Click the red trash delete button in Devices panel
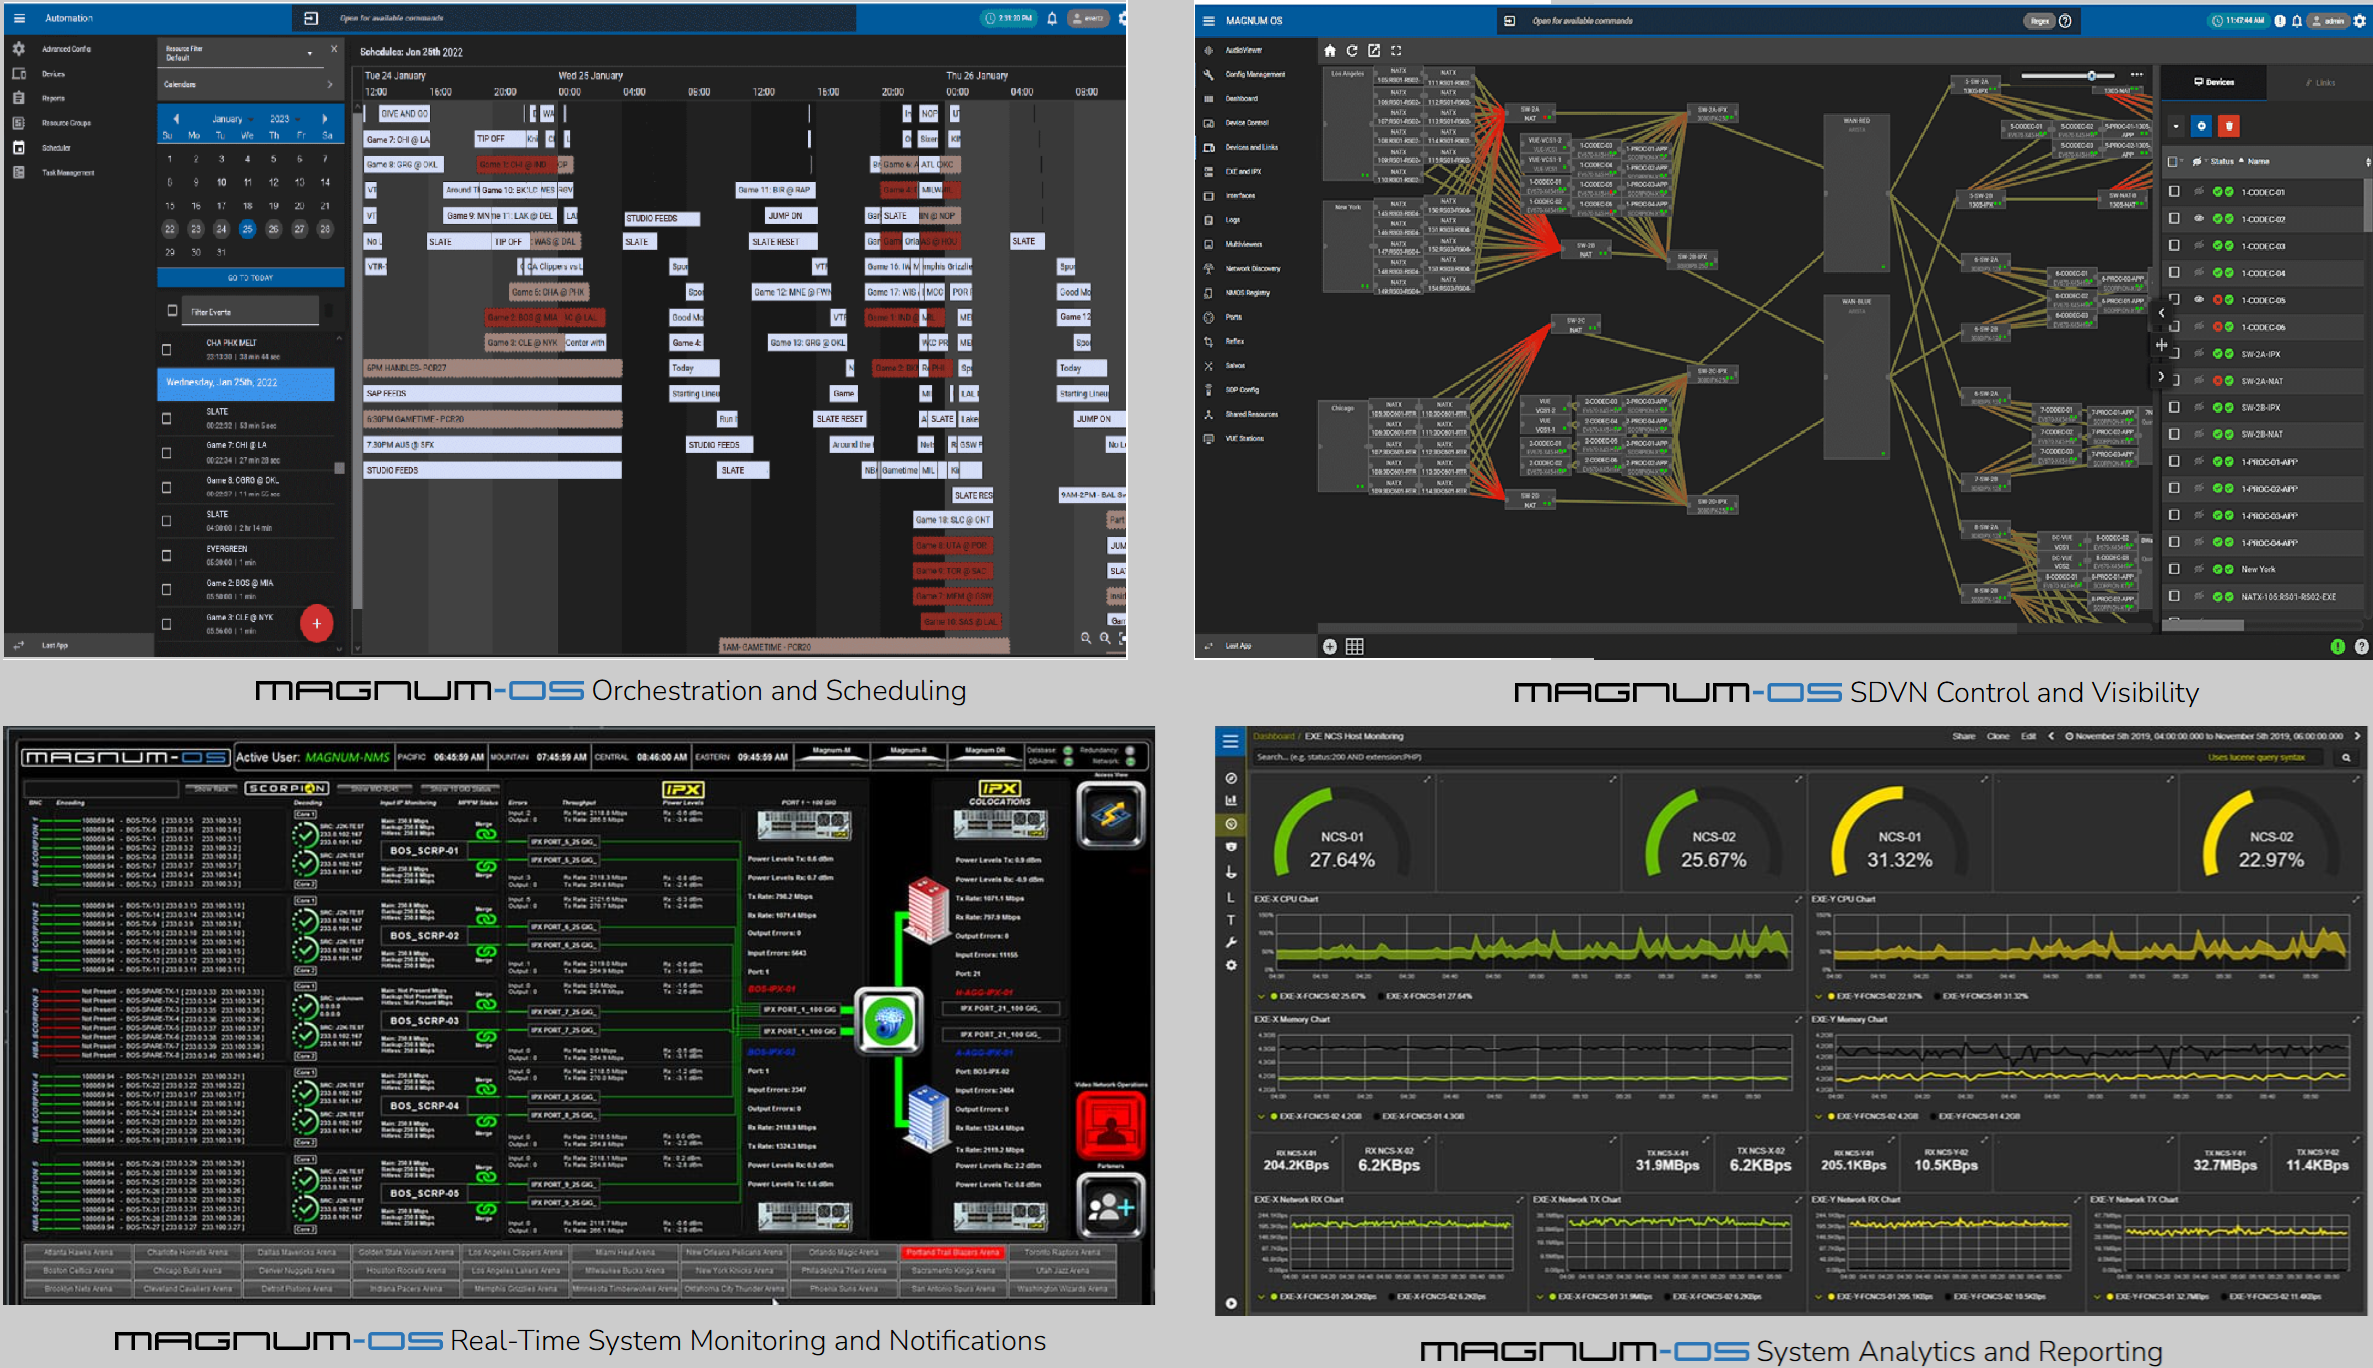Image resolution: width=2373 pixels, height=1368 pixels. pos(2228,126)
